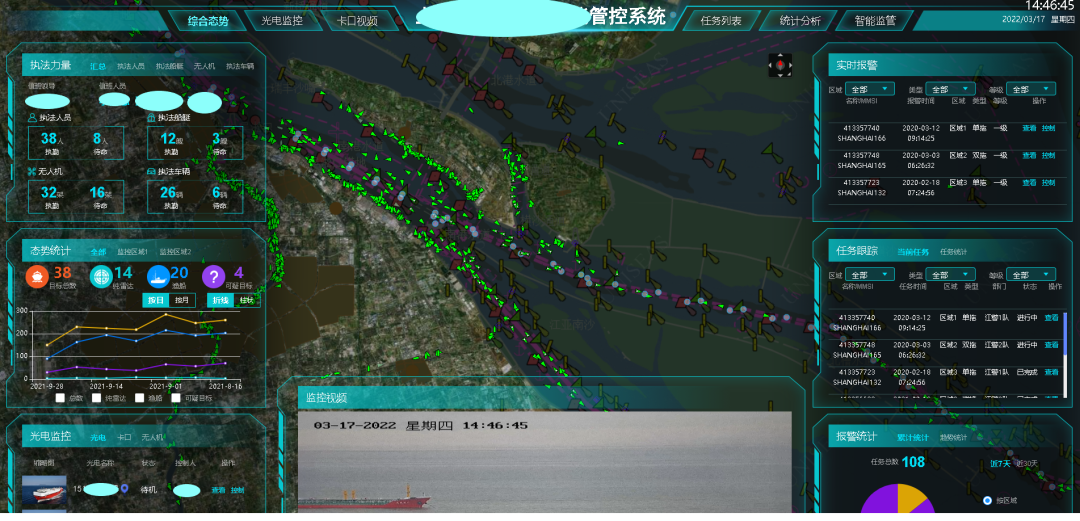1080x521 pixels.
Task: Click the location pin icon in 光电监控 row
Action: coord(125,489)
